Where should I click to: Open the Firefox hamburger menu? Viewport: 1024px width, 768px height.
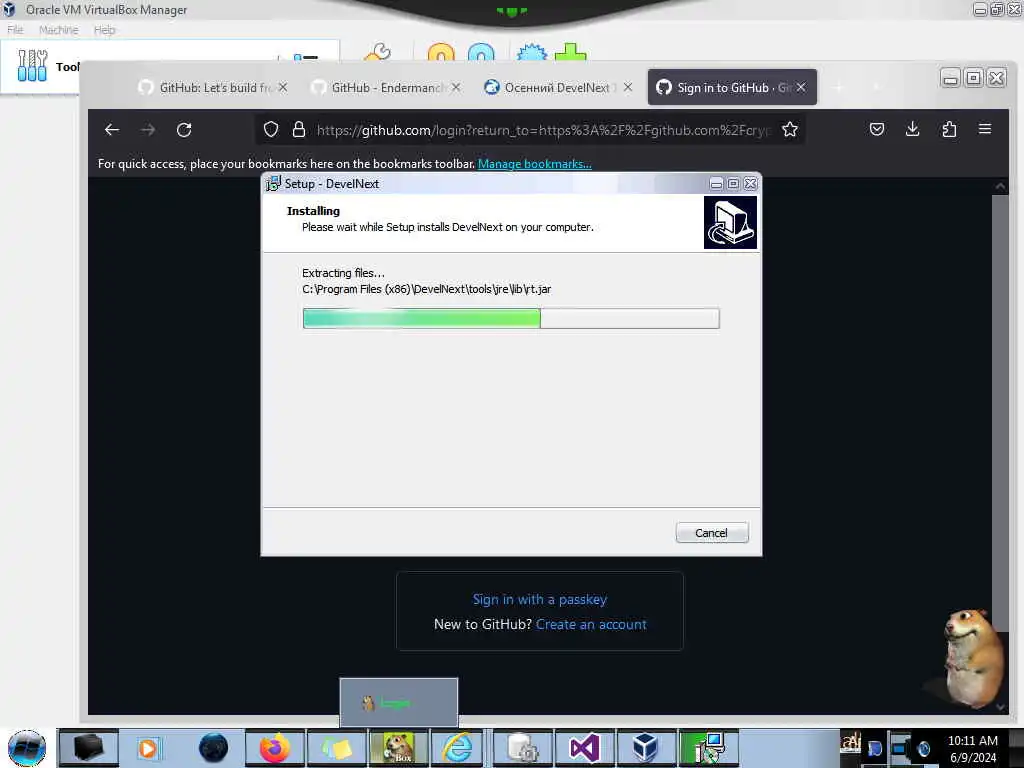(x=985, y=129)
